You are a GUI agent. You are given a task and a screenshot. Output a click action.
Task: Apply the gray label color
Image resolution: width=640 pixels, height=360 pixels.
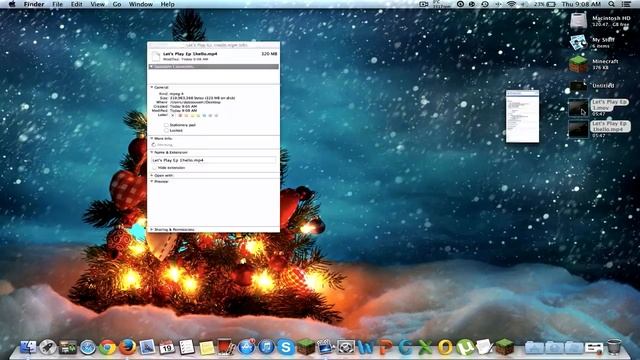[216, 116]
